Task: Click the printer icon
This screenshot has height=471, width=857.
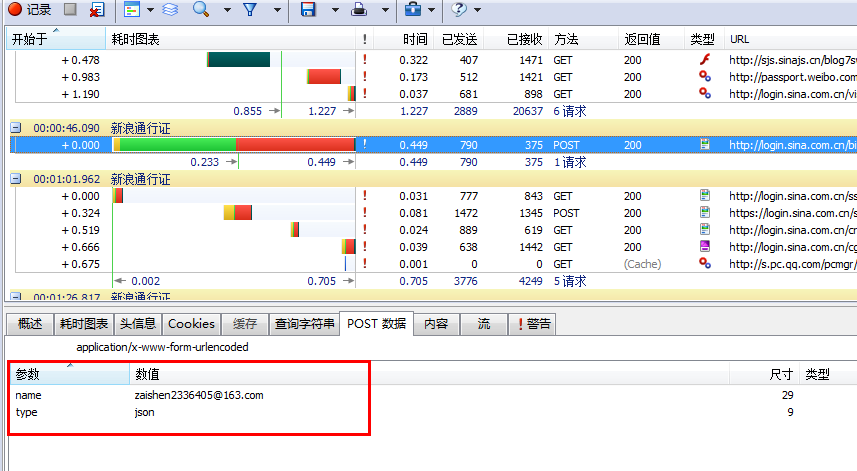Action: 359,9
